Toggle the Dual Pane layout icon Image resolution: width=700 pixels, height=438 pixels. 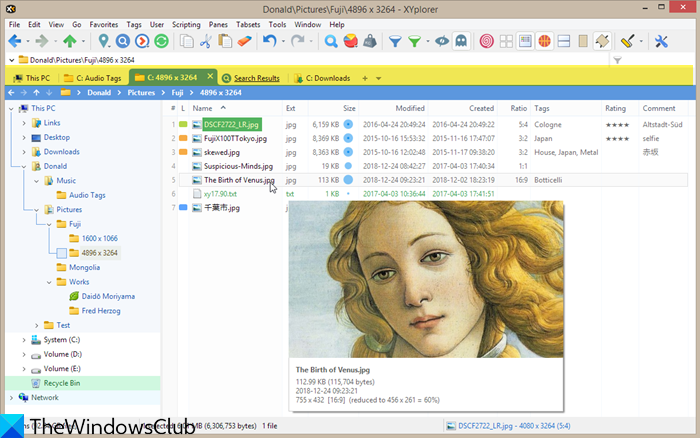pos(565,42)
